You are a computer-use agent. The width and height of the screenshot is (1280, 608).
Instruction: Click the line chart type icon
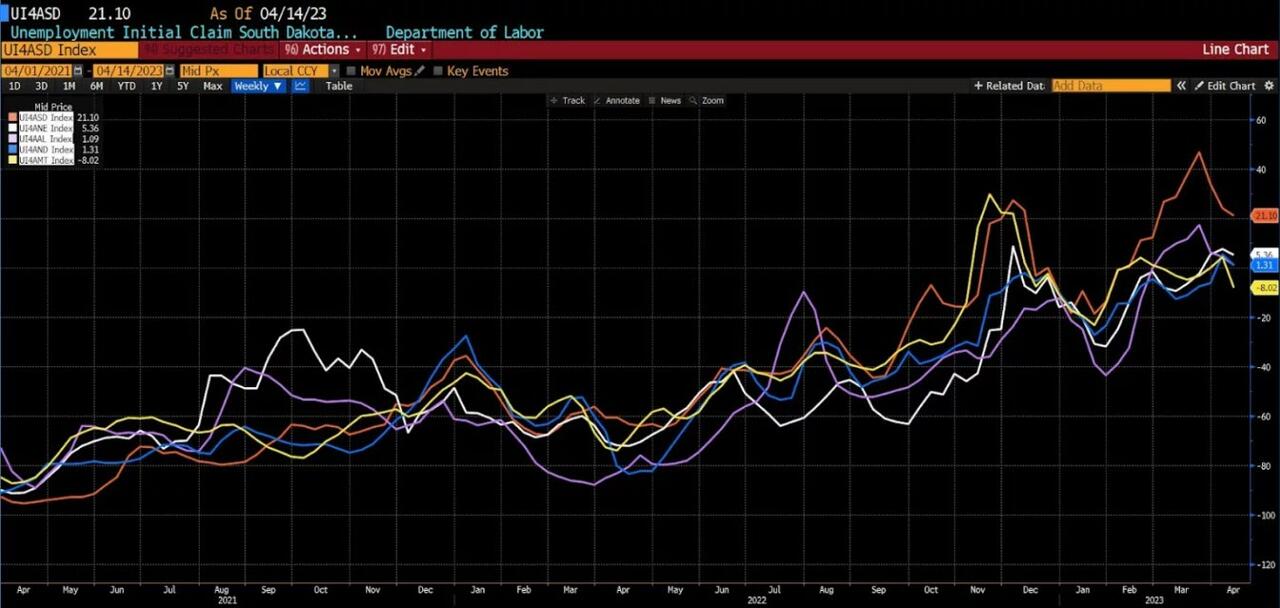click(x=300, y=86)
